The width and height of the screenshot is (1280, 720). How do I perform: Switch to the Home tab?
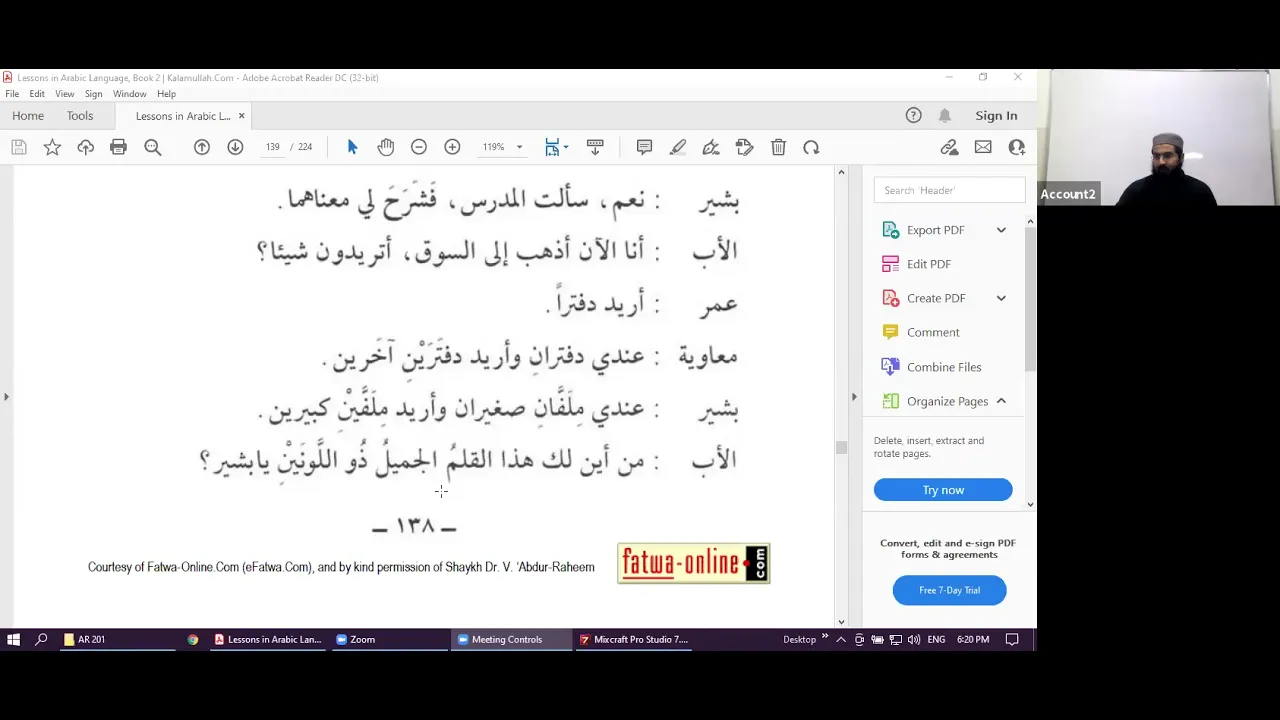pos(28,116)
